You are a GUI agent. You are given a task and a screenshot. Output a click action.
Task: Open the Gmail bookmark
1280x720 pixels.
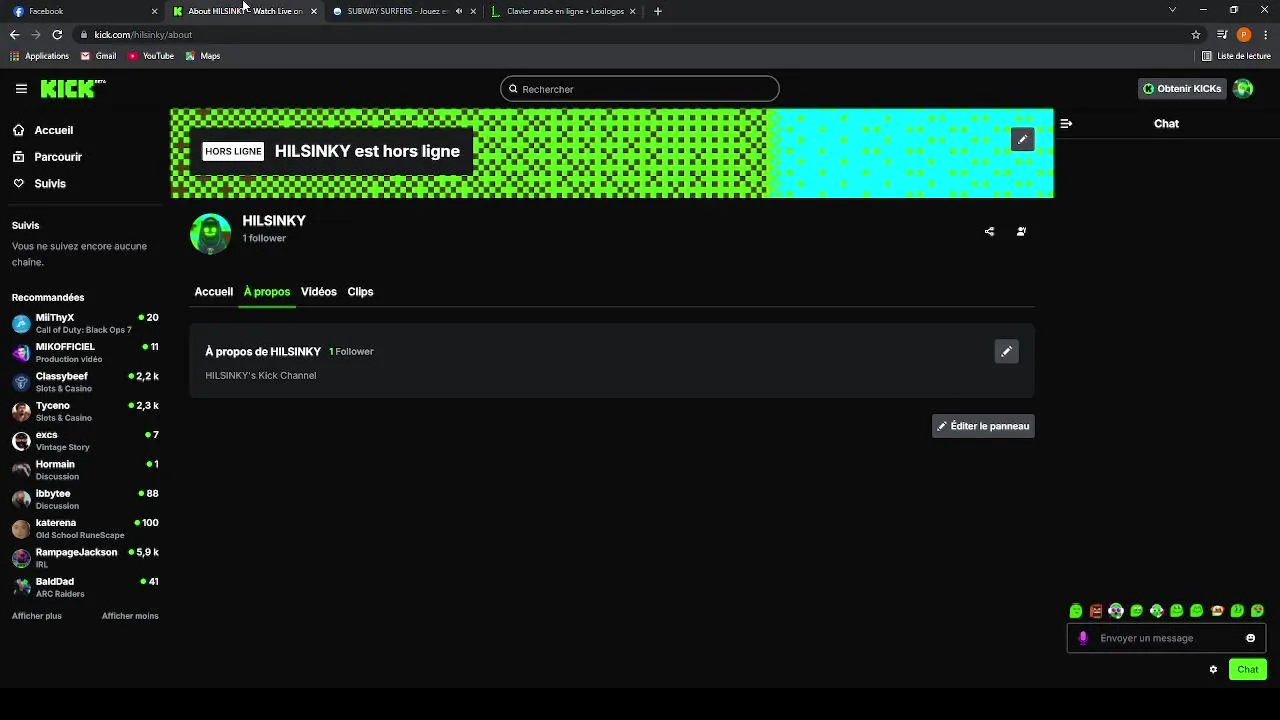point(98,56)
